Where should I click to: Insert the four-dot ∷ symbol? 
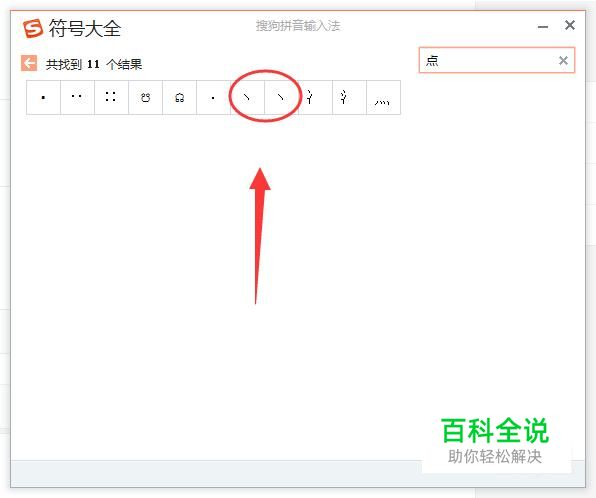pyautogui.click(x=111, y=97)
